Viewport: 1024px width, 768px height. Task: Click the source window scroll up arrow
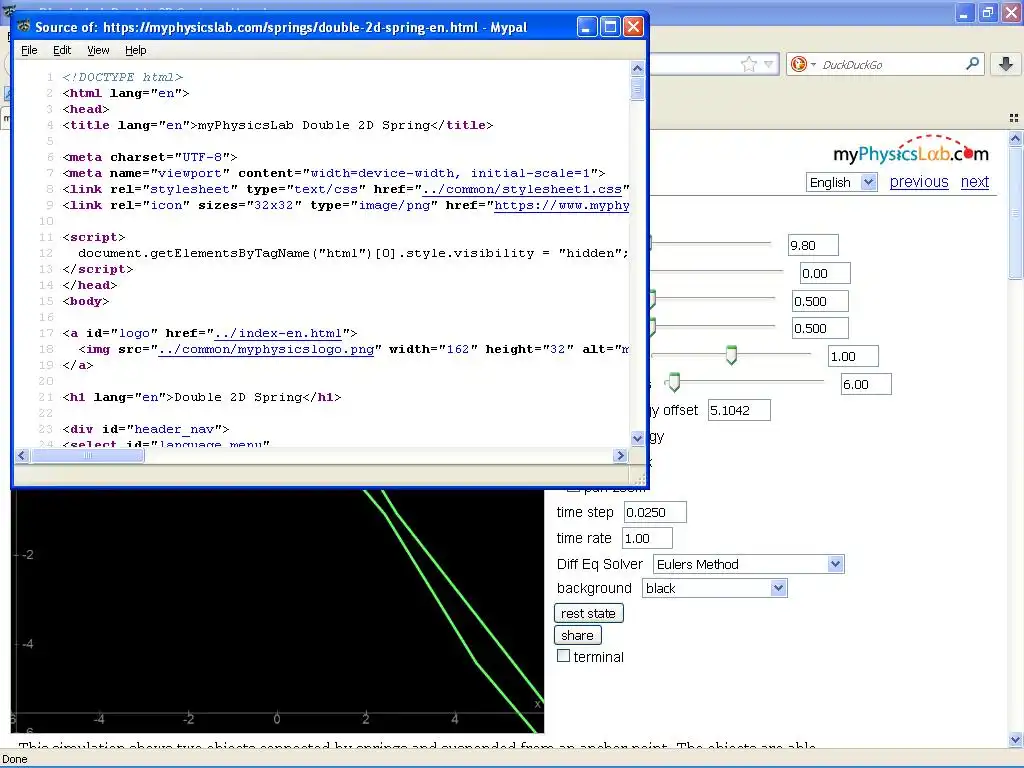[637, 69]
